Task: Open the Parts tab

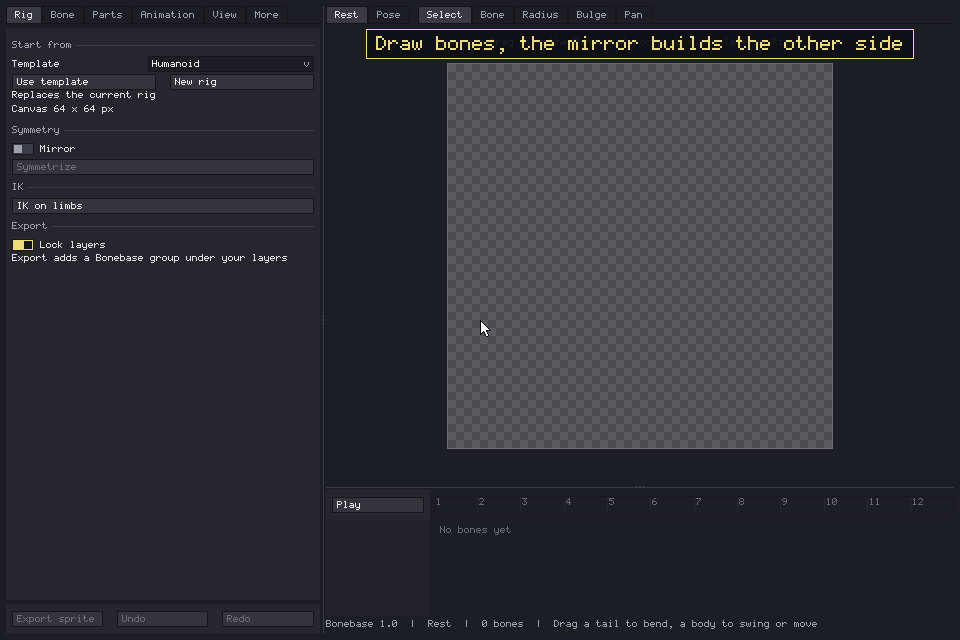Action: tap(107, 15)
